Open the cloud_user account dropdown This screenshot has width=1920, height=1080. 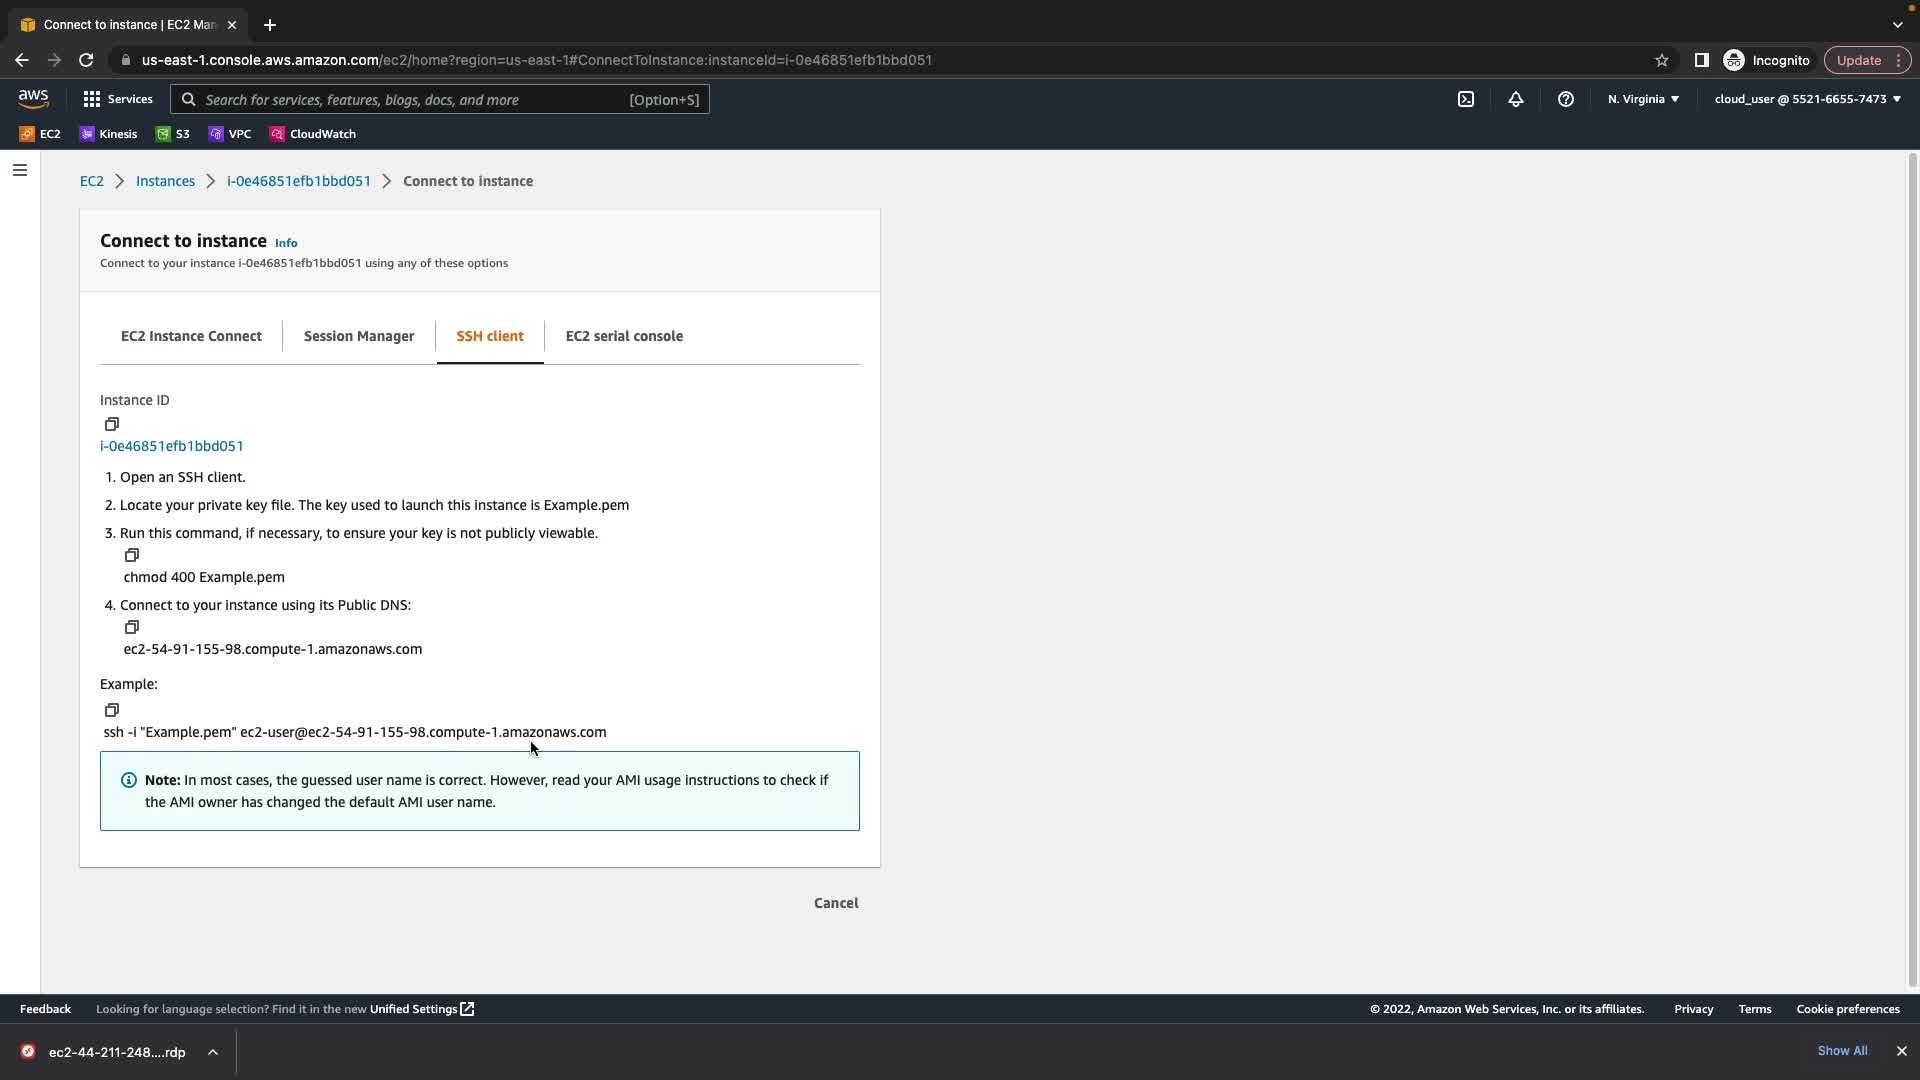coord(1807,99)
